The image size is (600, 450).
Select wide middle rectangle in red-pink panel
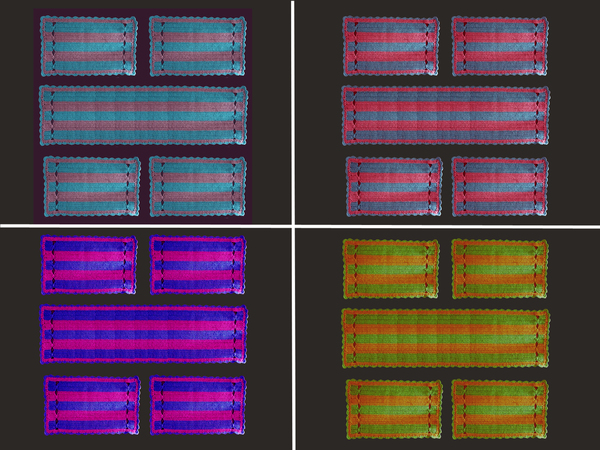[x=446, y=115]
